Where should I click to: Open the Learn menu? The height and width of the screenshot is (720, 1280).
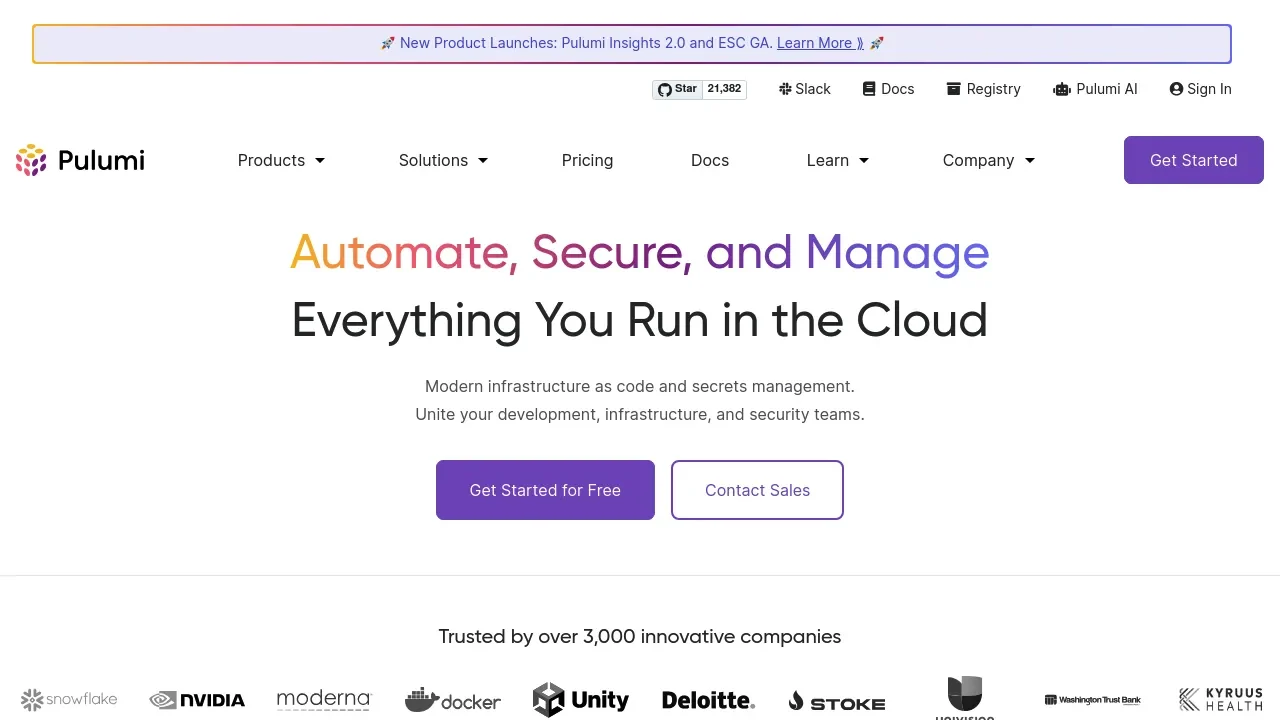(838, 160)
